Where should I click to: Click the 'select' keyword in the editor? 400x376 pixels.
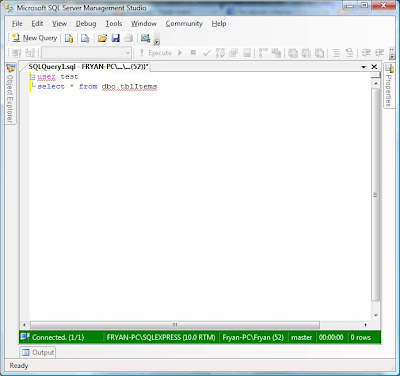pos(51,86)
